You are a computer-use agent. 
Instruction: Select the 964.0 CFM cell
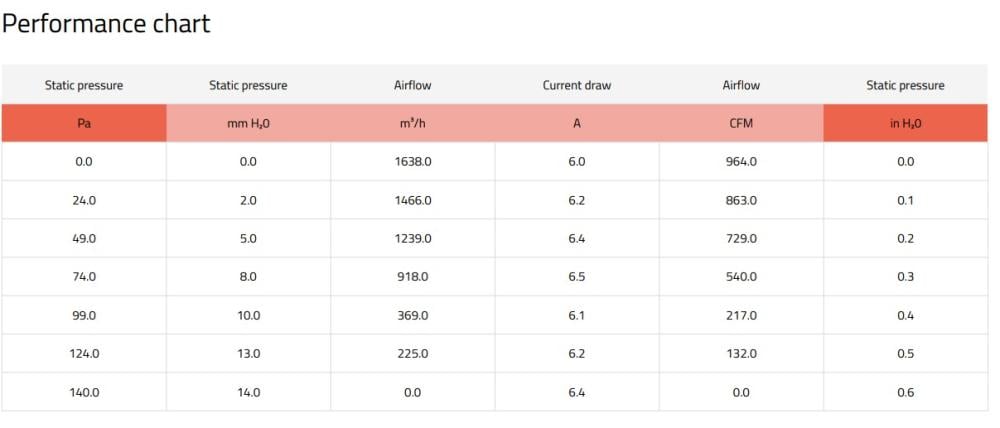coord(741,162)
